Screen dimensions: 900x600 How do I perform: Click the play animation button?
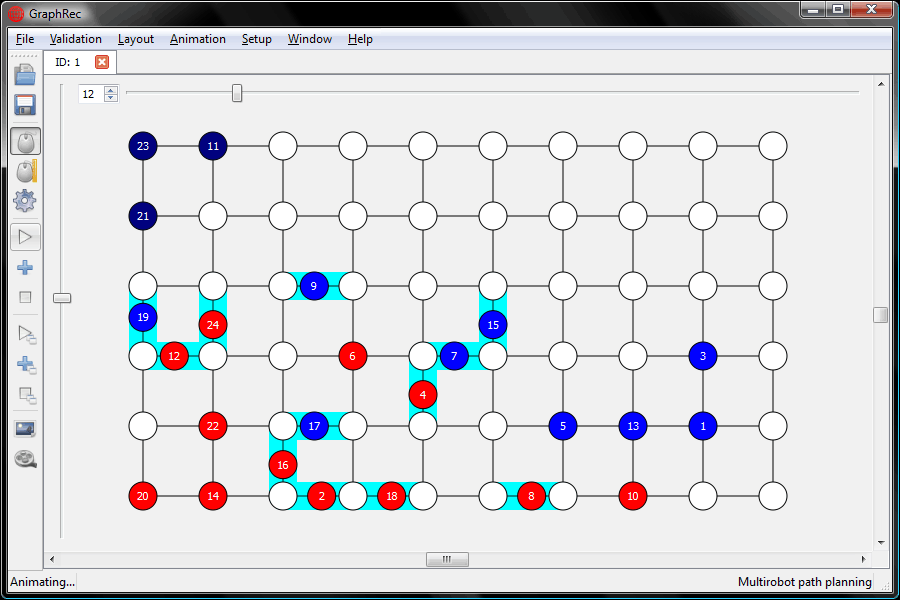click(x=25, y=237)
